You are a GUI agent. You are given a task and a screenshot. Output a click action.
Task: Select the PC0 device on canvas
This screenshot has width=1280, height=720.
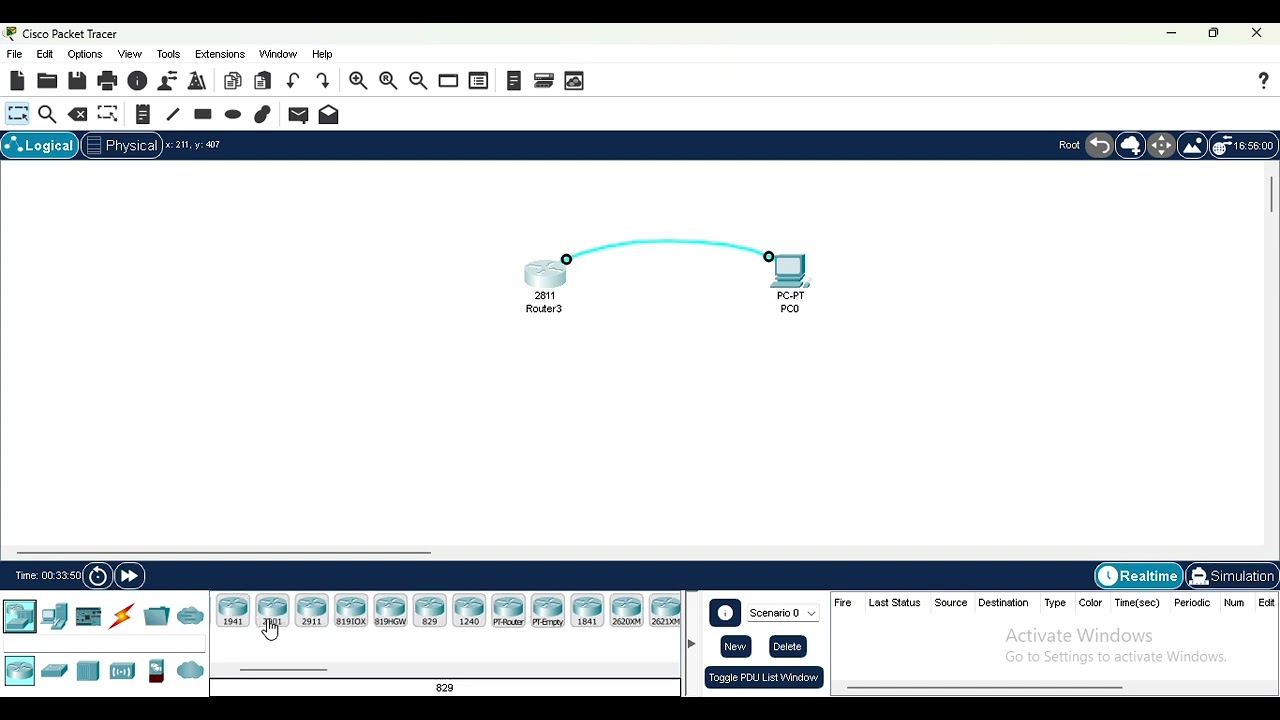790,271
